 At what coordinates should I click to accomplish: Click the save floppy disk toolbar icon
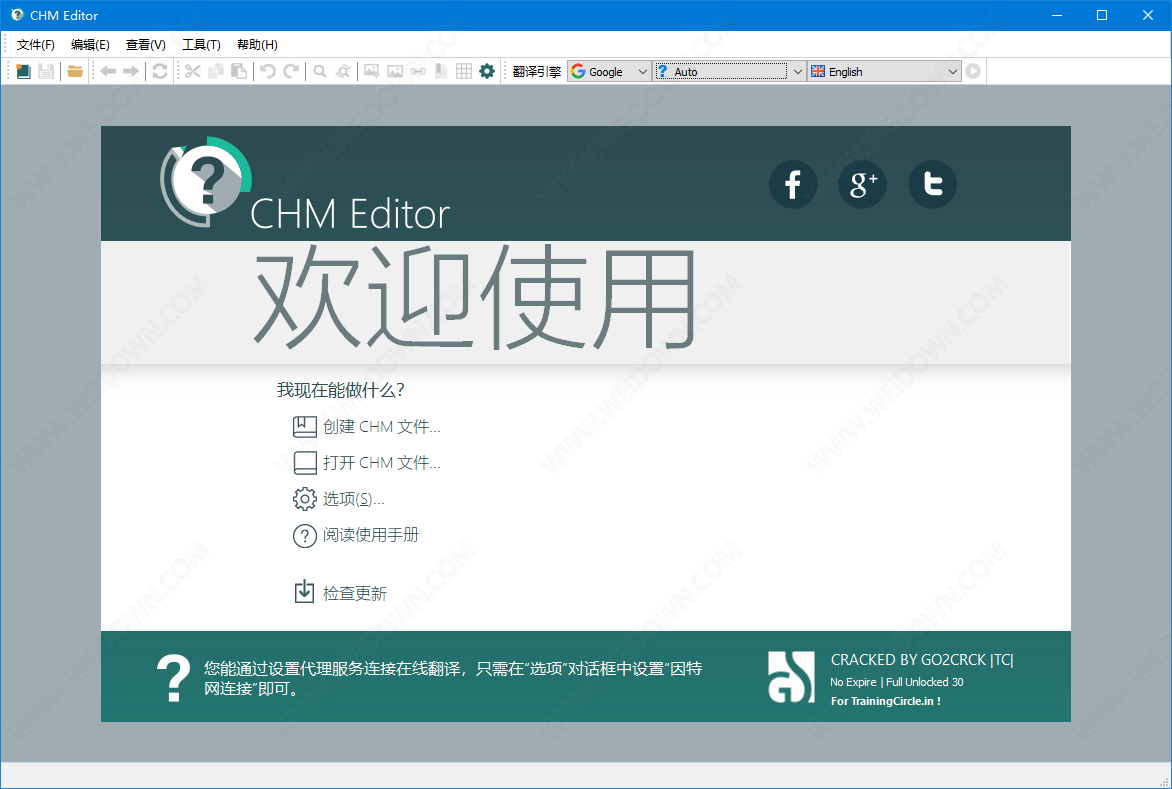click(x=46, y=71)
